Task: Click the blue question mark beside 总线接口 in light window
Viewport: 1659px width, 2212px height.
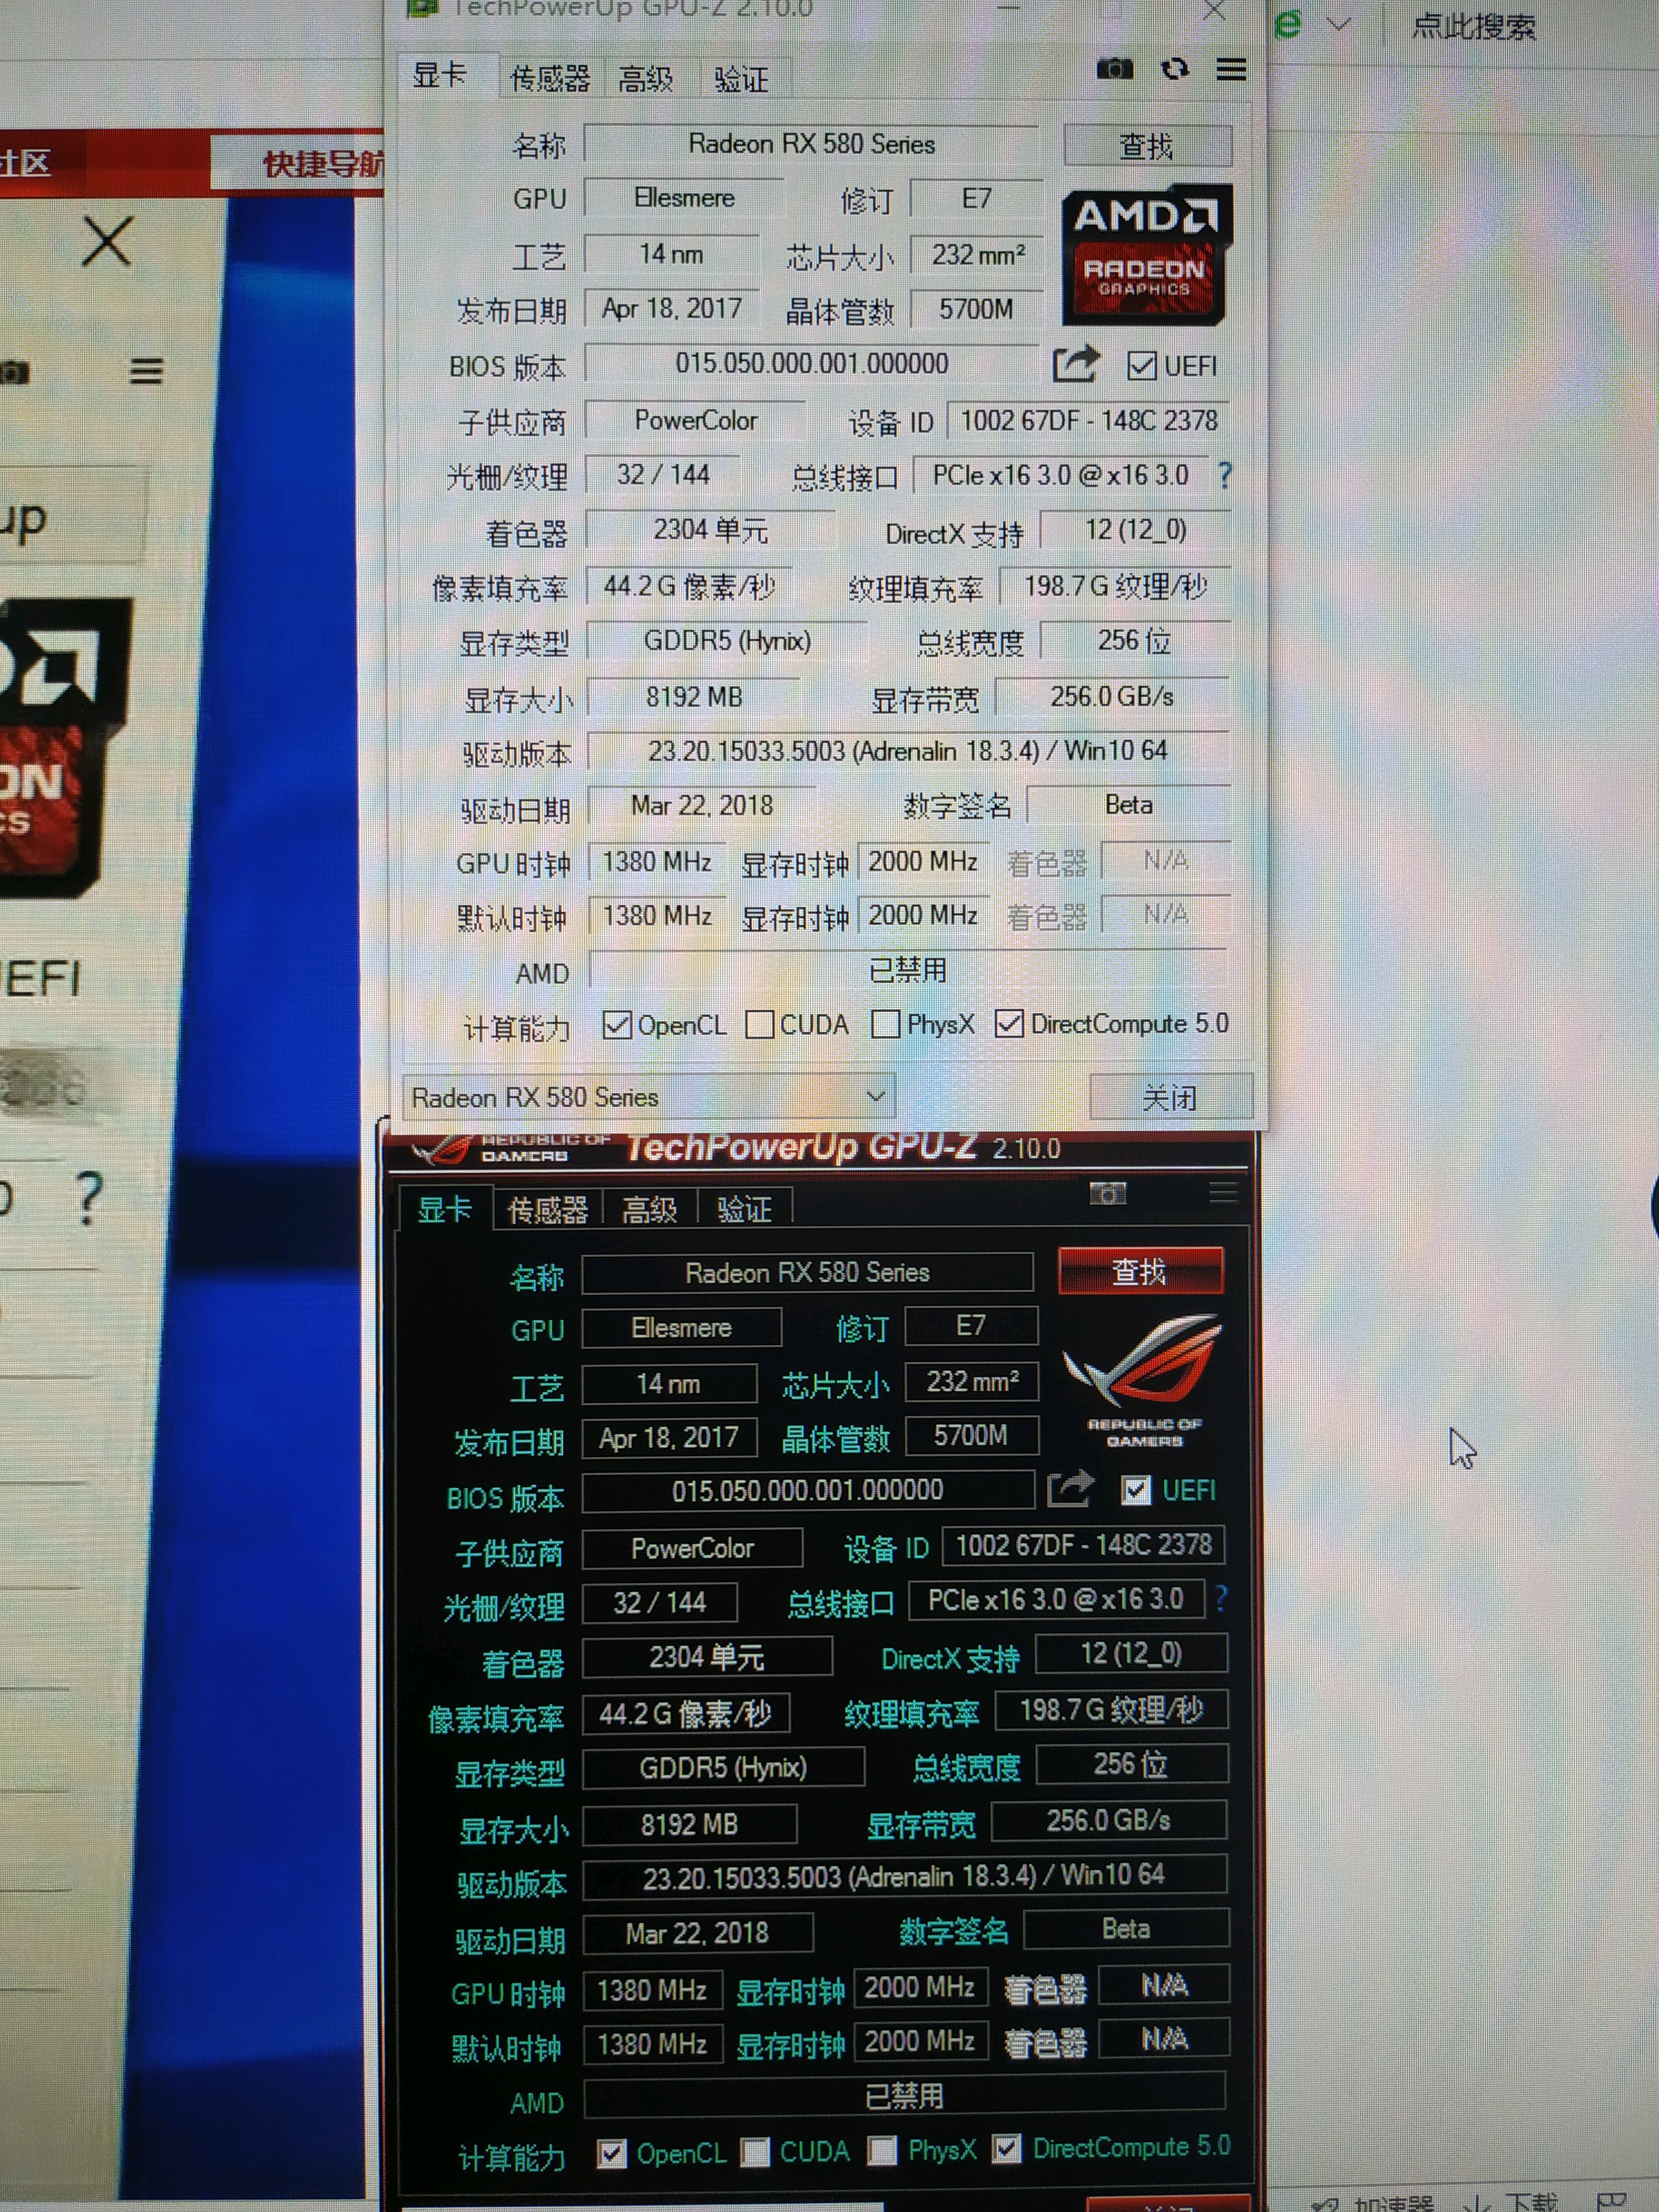Action: (1224, 475)
